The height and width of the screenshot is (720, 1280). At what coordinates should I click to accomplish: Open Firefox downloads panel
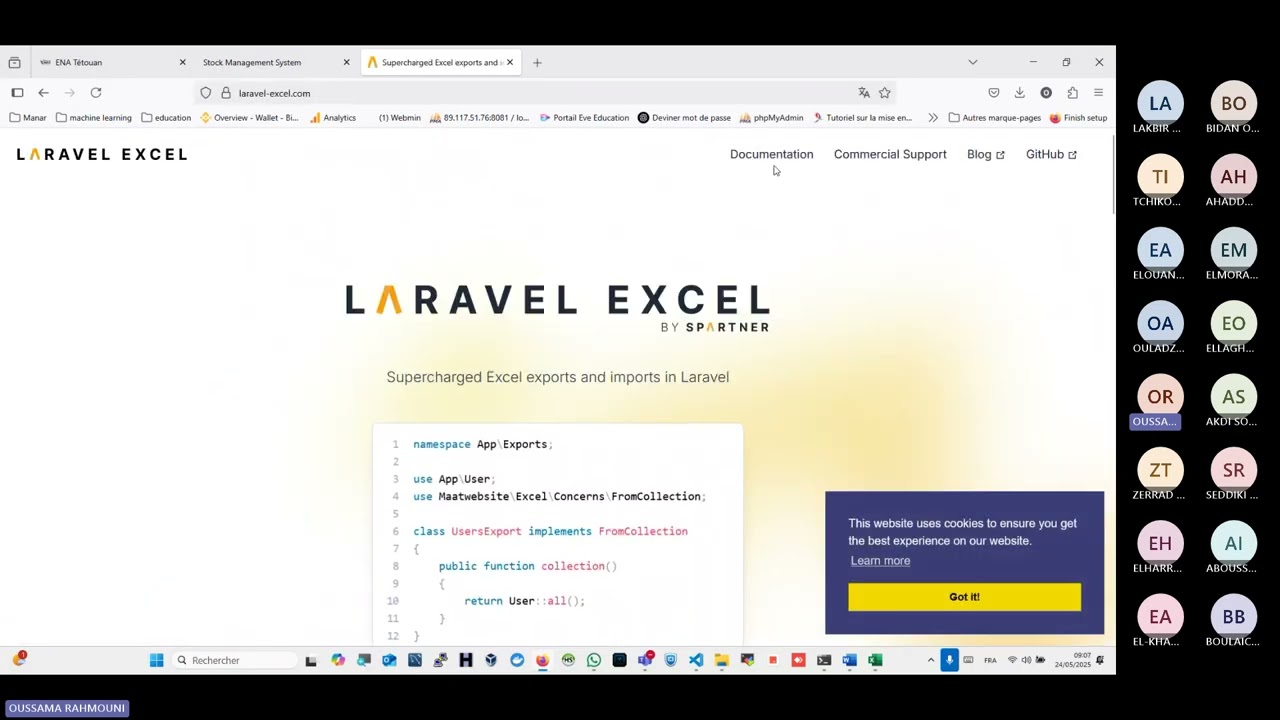point(1020,93)
